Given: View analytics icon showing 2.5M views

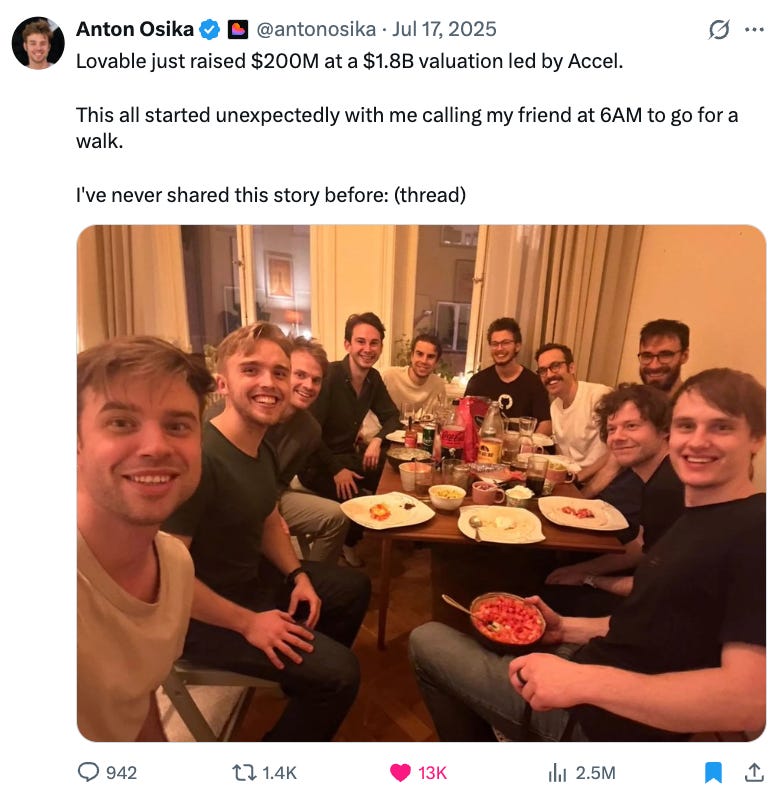Looking at the screenshot, I should click(x=557, y=772).
